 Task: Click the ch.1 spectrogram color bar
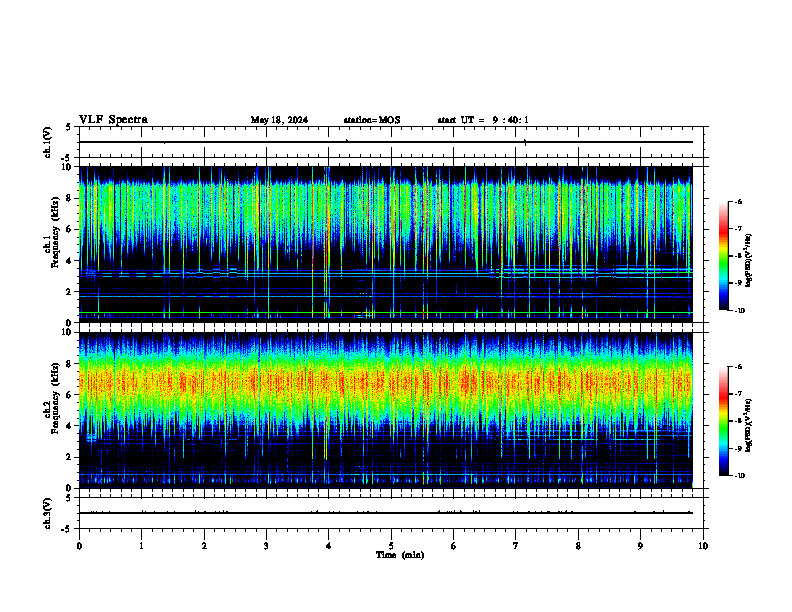[724, 256]
